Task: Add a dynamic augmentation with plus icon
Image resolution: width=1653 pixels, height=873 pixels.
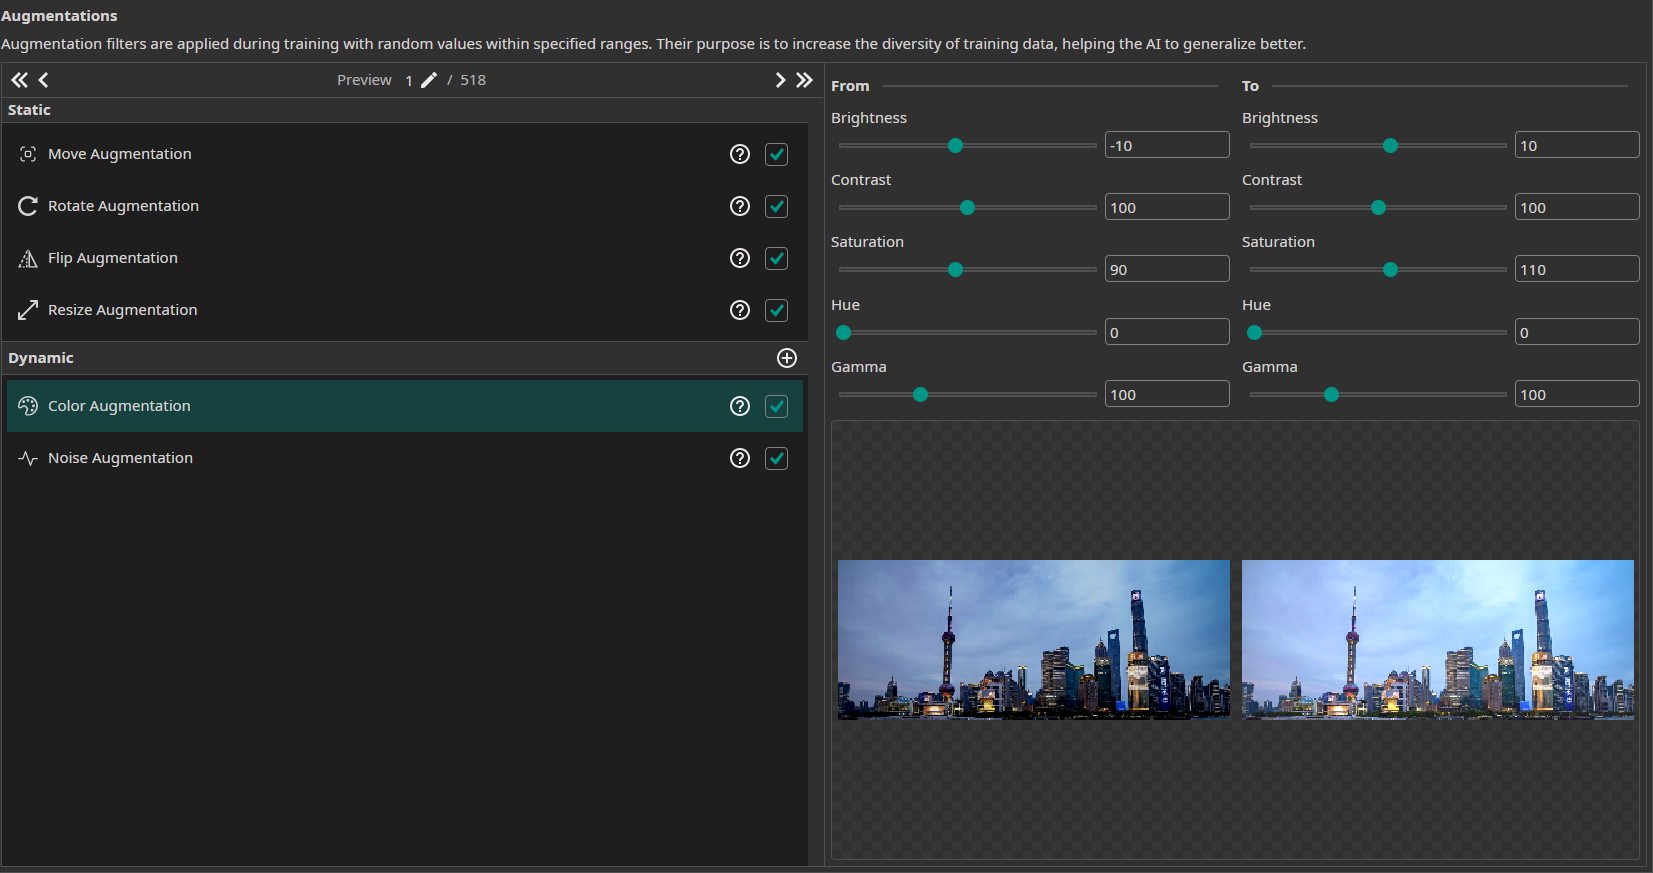Action: click(x=787, y=358)
